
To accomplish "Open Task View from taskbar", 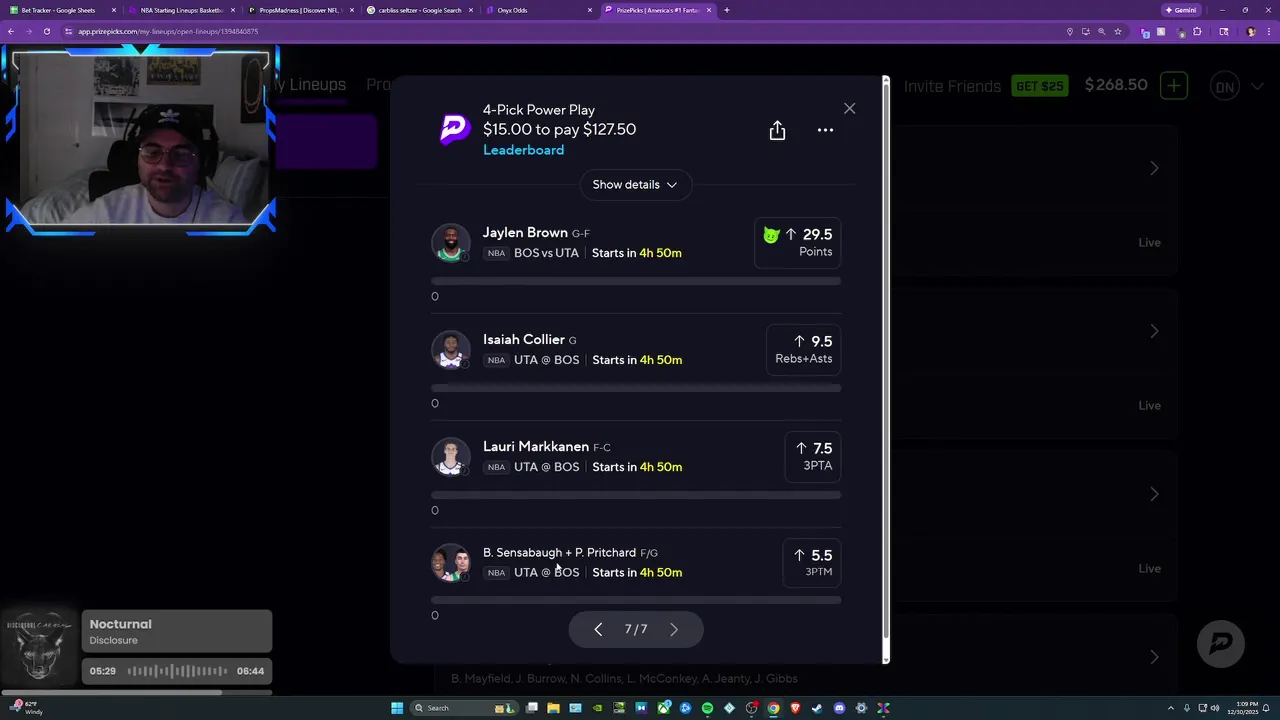I will coord(532,708).
